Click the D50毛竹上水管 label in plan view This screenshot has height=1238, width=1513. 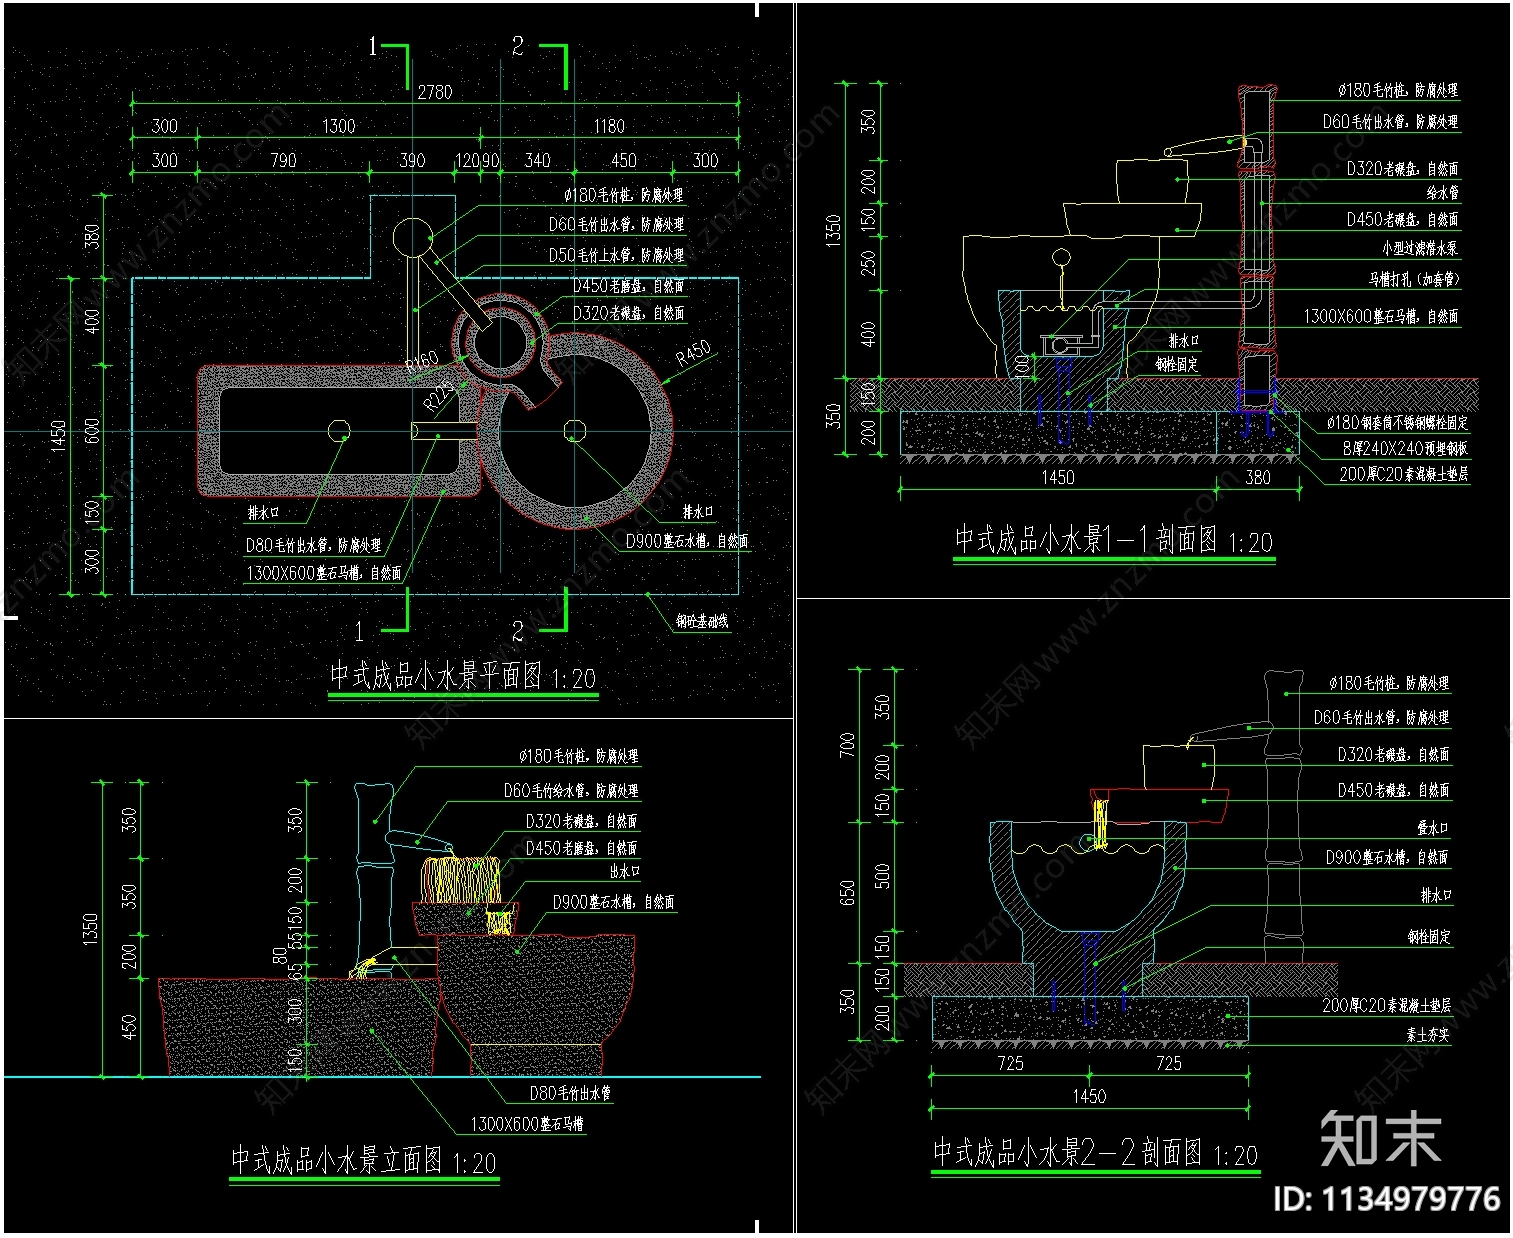pos(616,255)
